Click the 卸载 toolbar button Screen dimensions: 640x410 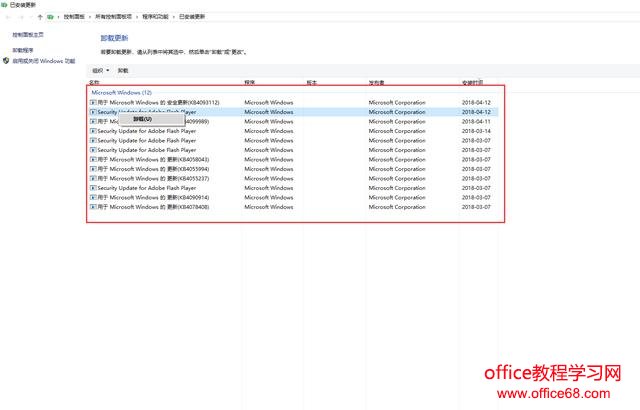click(123, 71)
